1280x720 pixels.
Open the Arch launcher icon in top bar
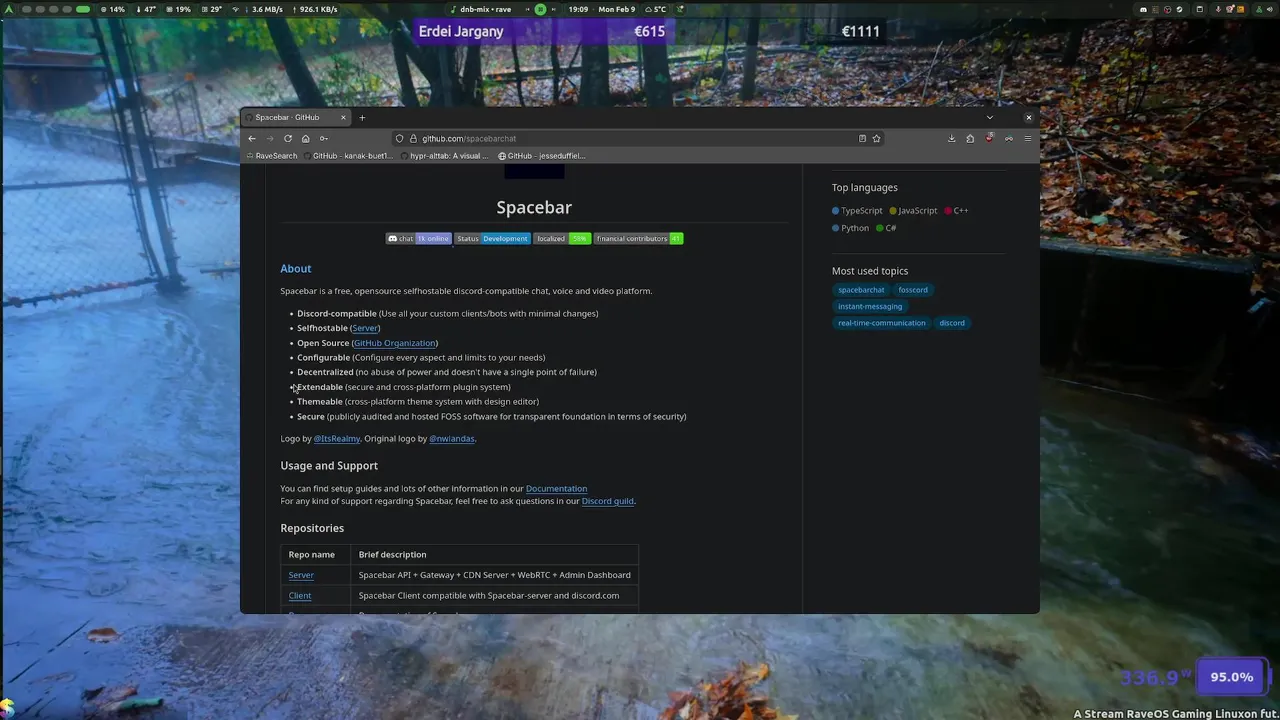point(10,9)
